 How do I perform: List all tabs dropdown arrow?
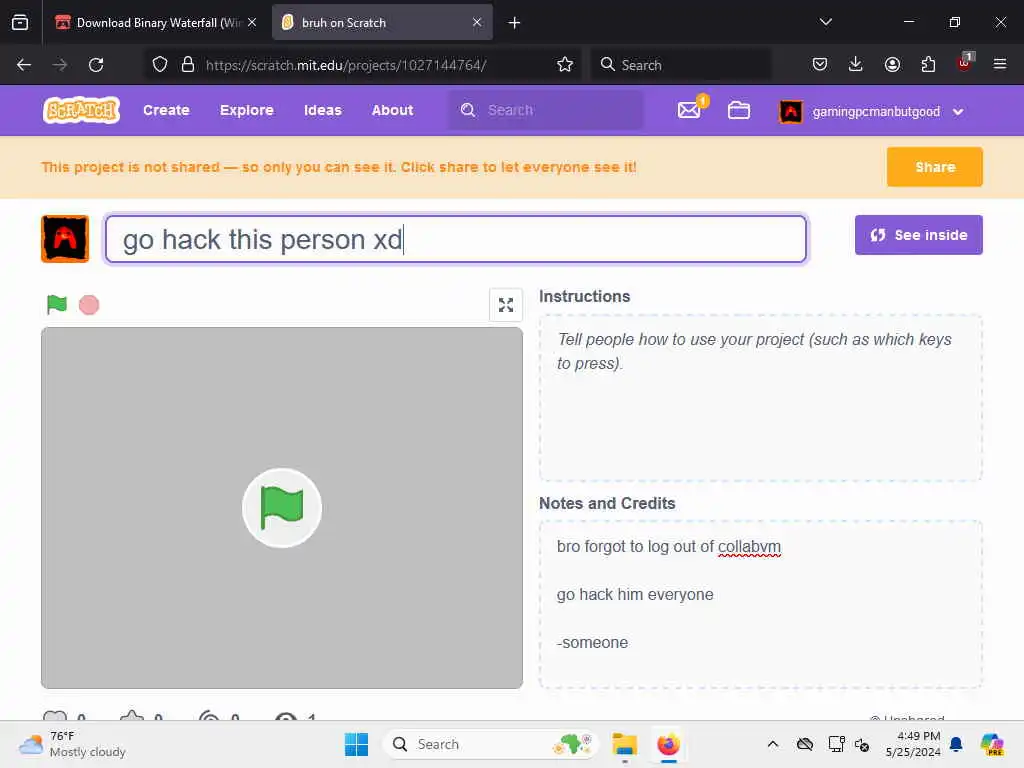825,22
